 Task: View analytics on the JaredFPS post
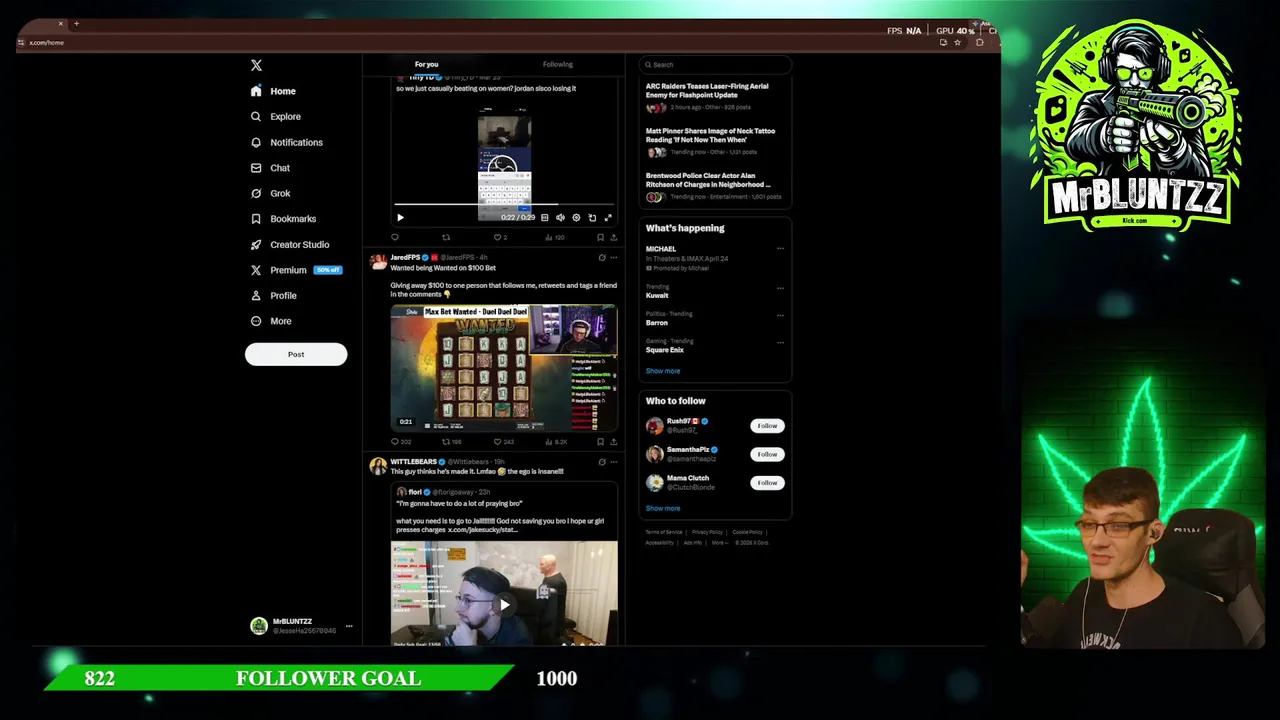pos(556,442)
